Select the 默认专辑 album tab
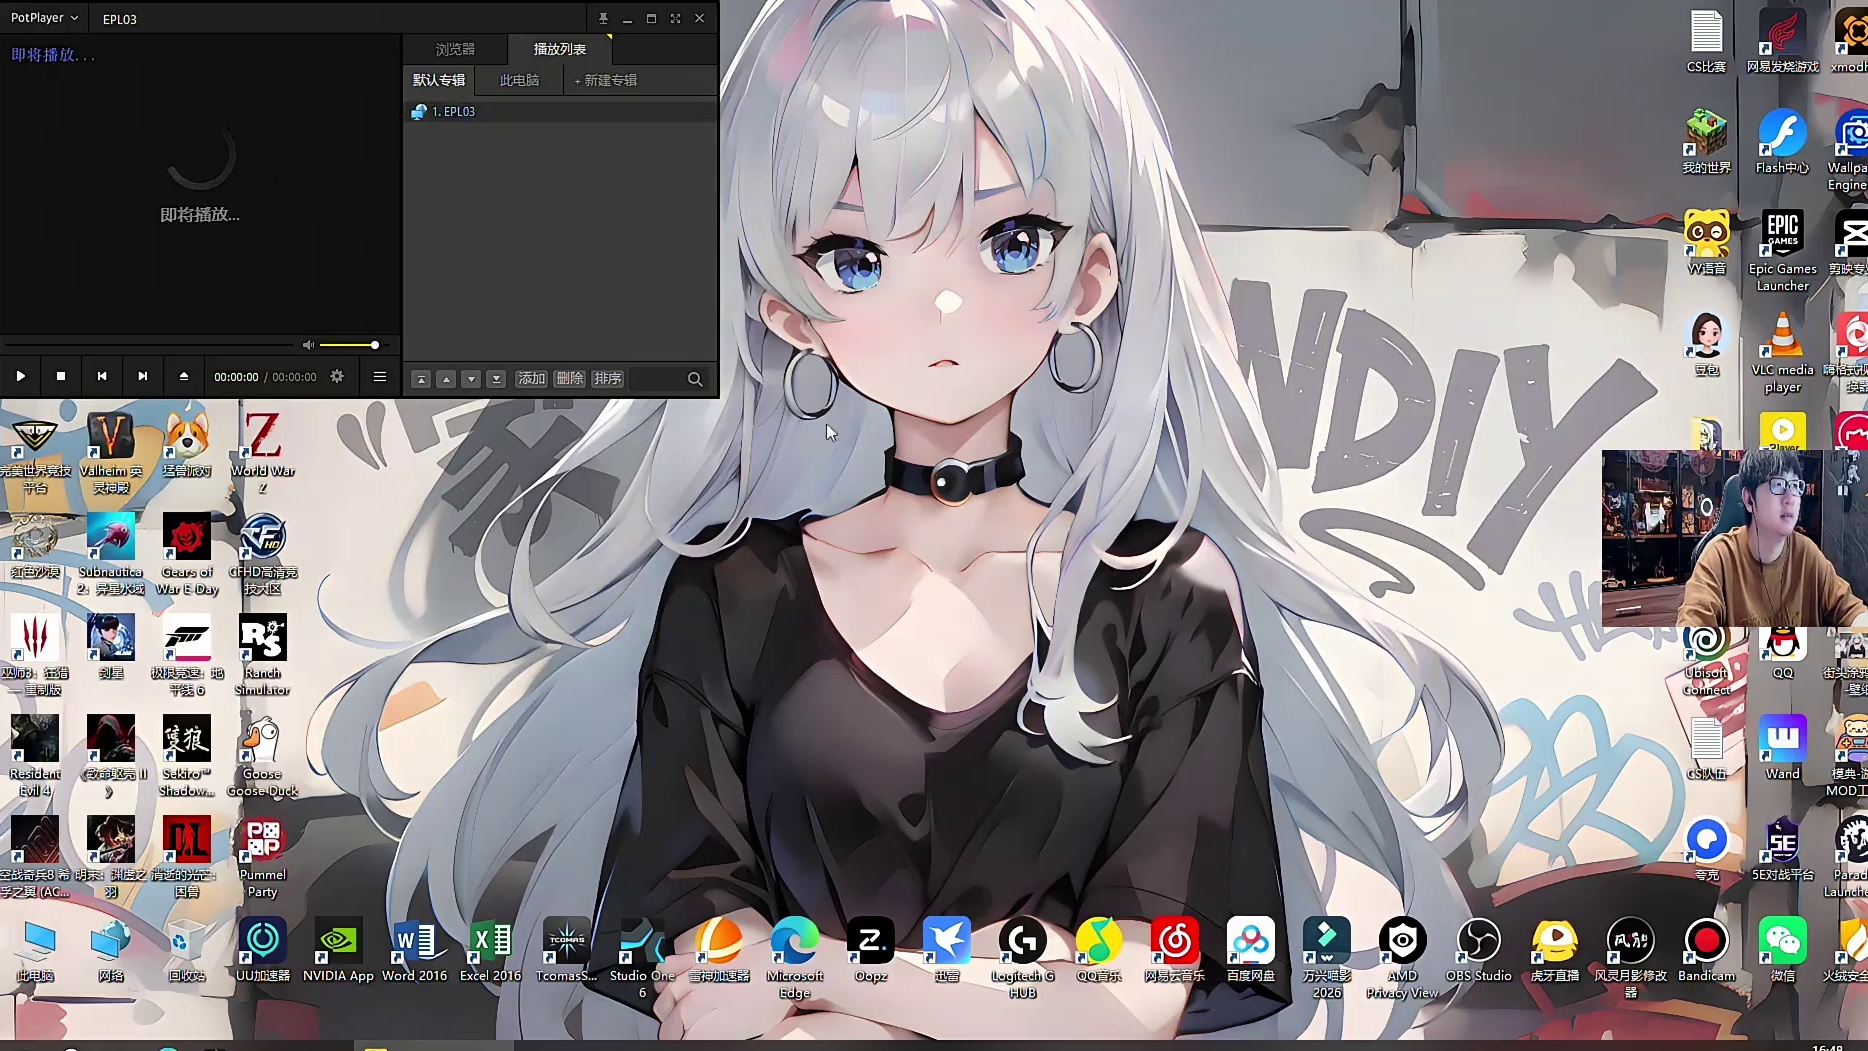This screenshot has width=1868, height=1051. [439, 80]
